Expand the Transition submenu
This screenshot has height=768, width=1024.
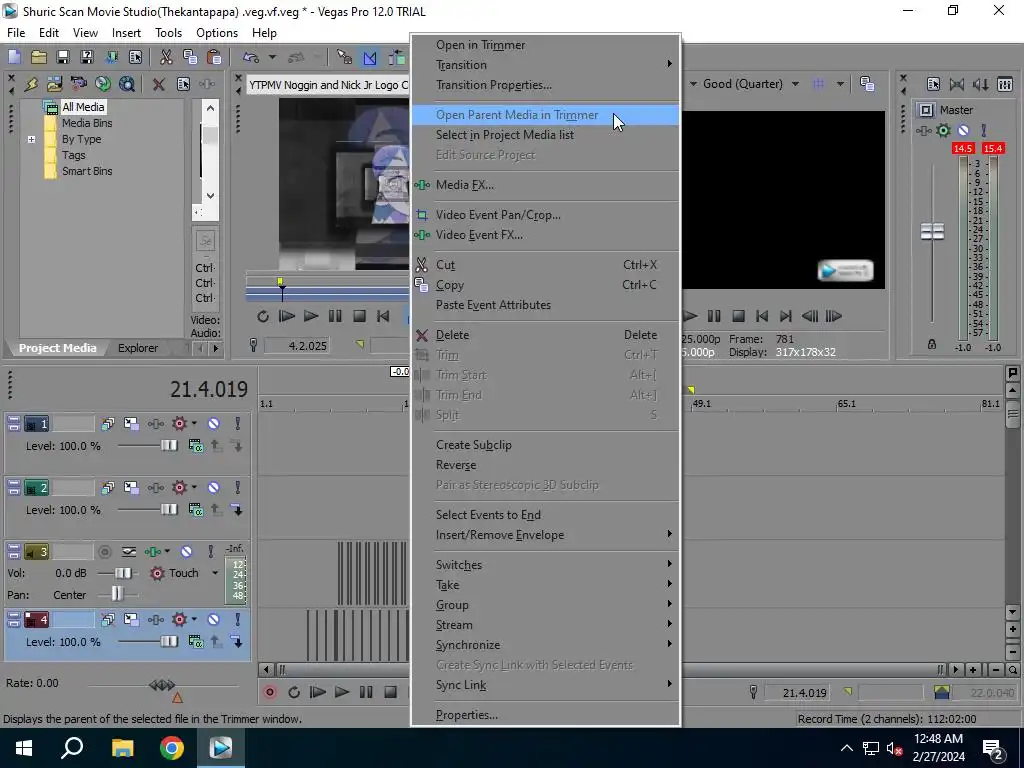[545, 65]
